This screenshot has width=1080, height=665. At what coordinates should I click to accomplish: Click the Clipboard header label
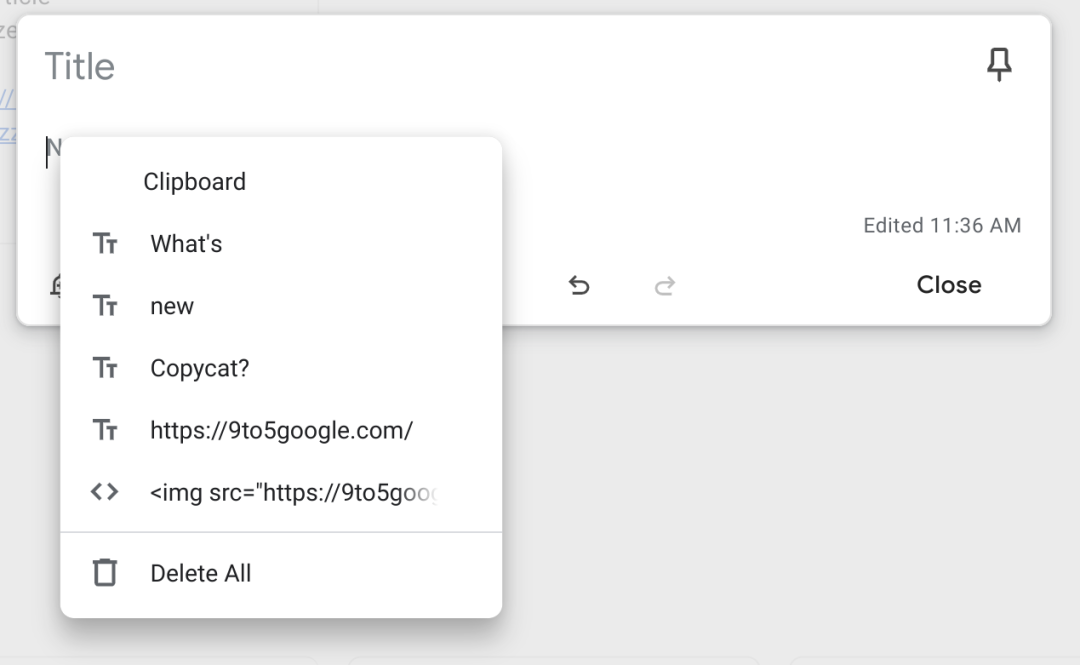194,182
